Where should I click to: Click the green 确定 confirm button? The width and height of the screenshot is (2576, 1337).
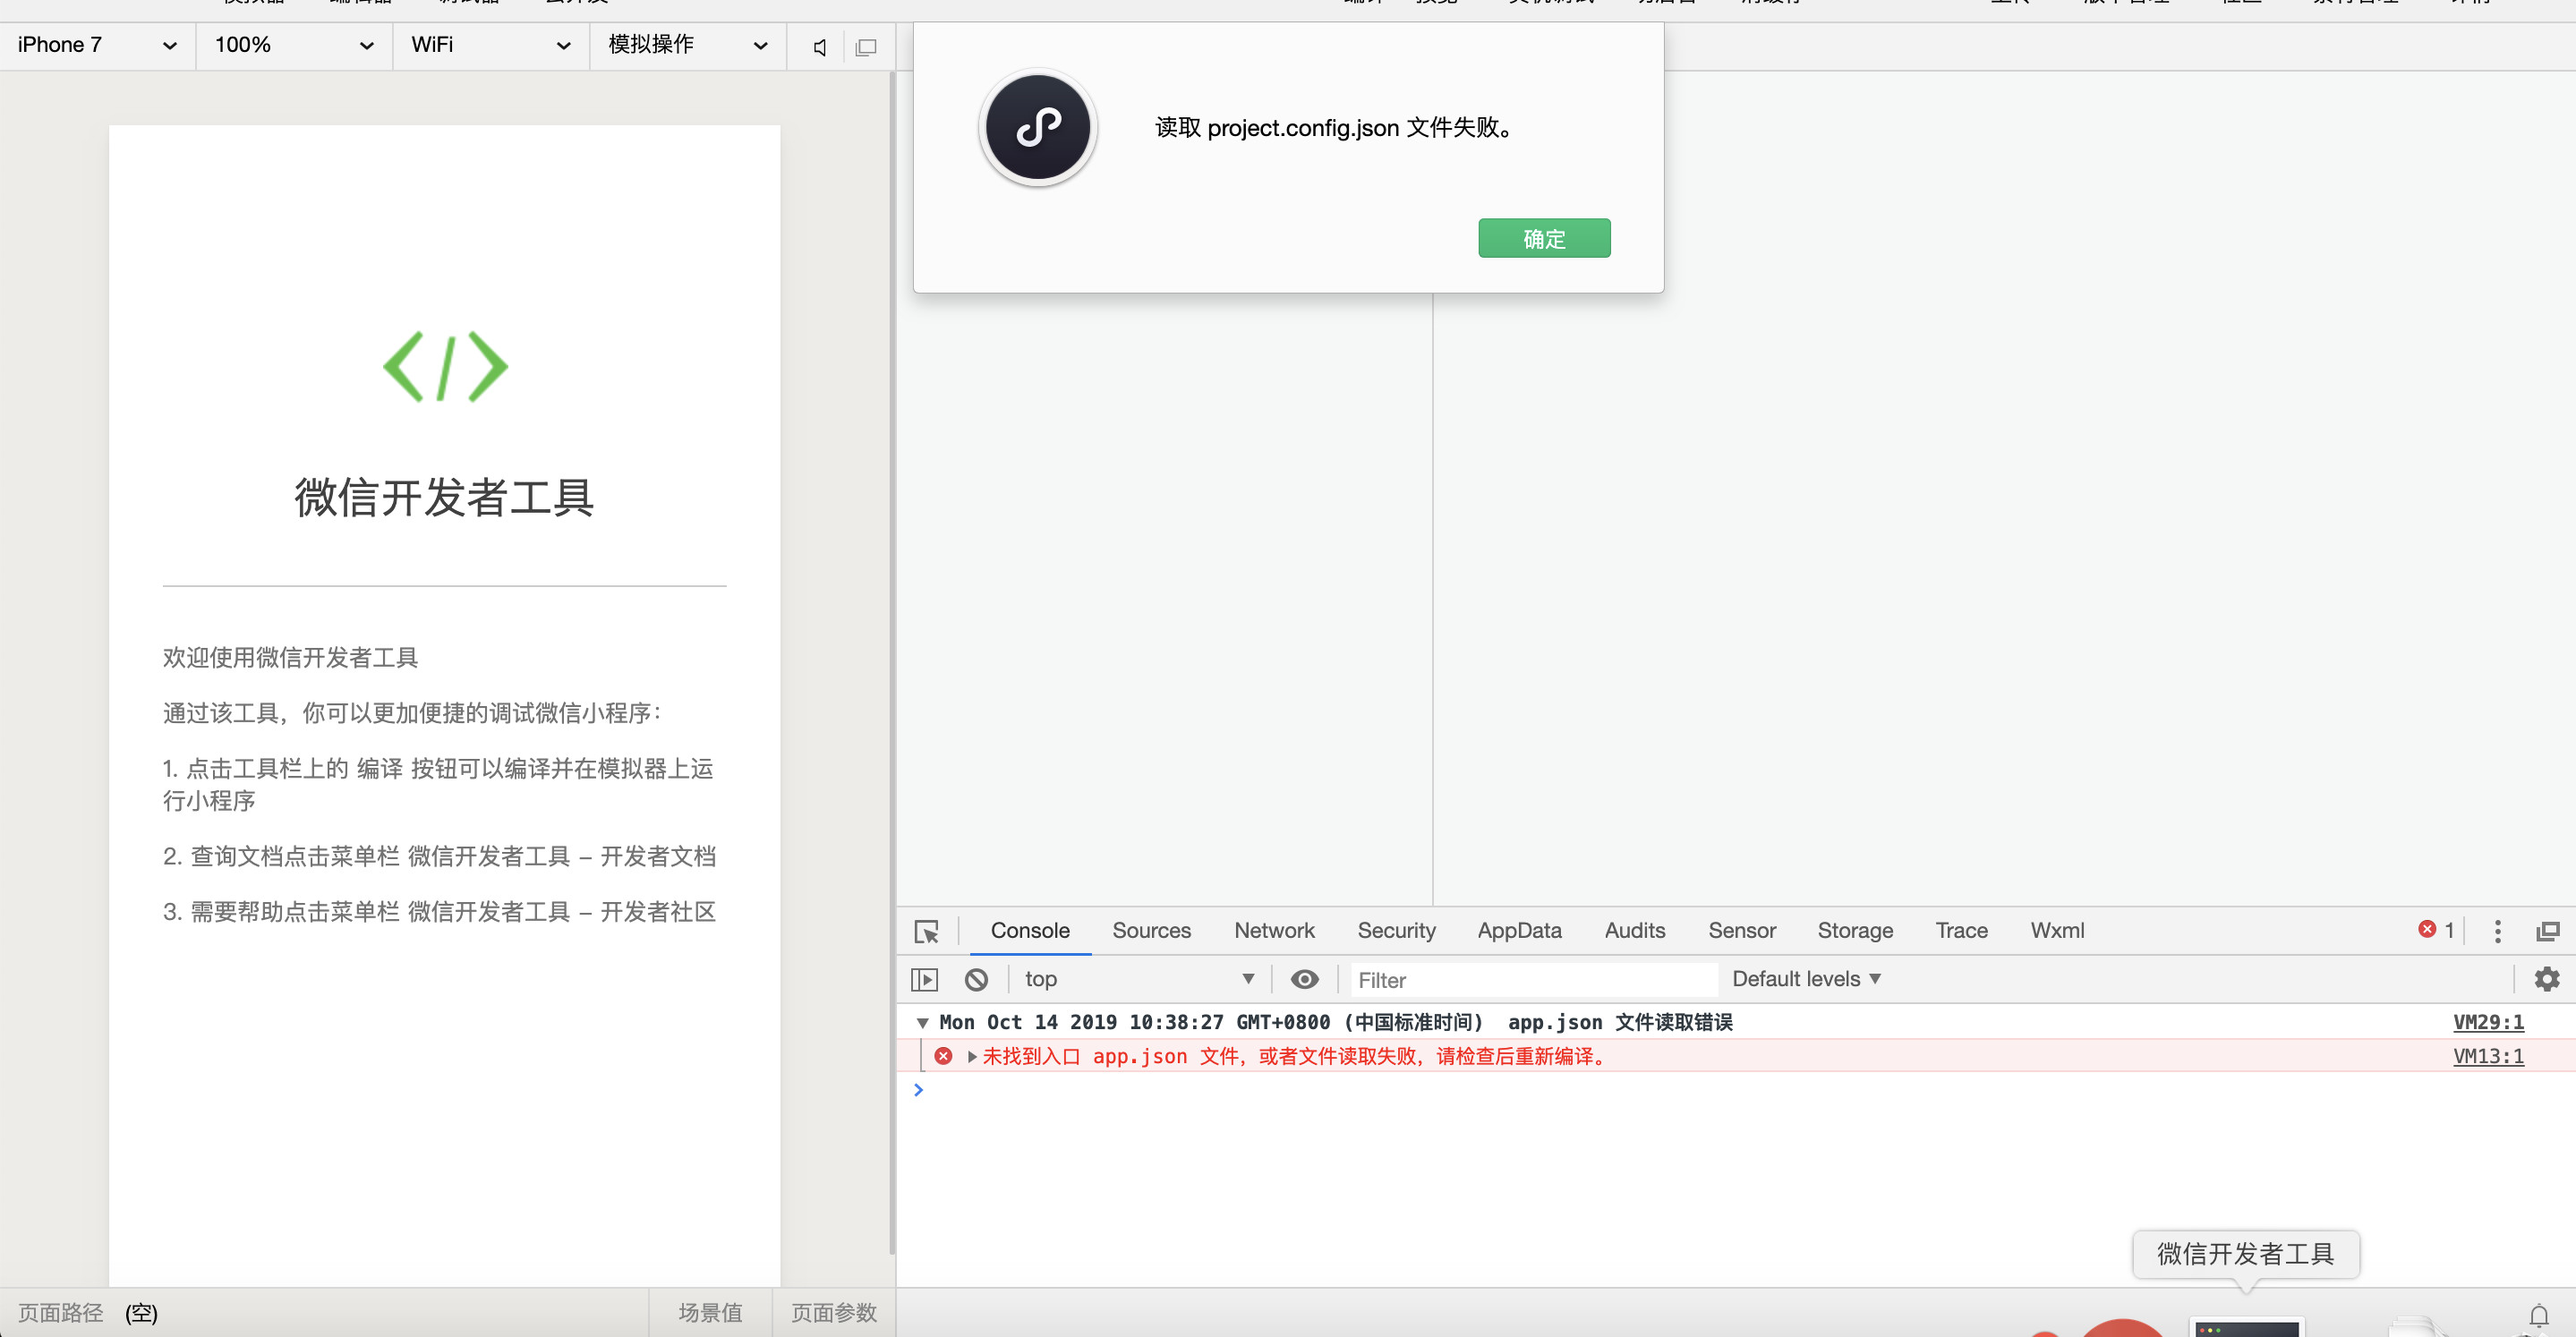click(1543, 239)
